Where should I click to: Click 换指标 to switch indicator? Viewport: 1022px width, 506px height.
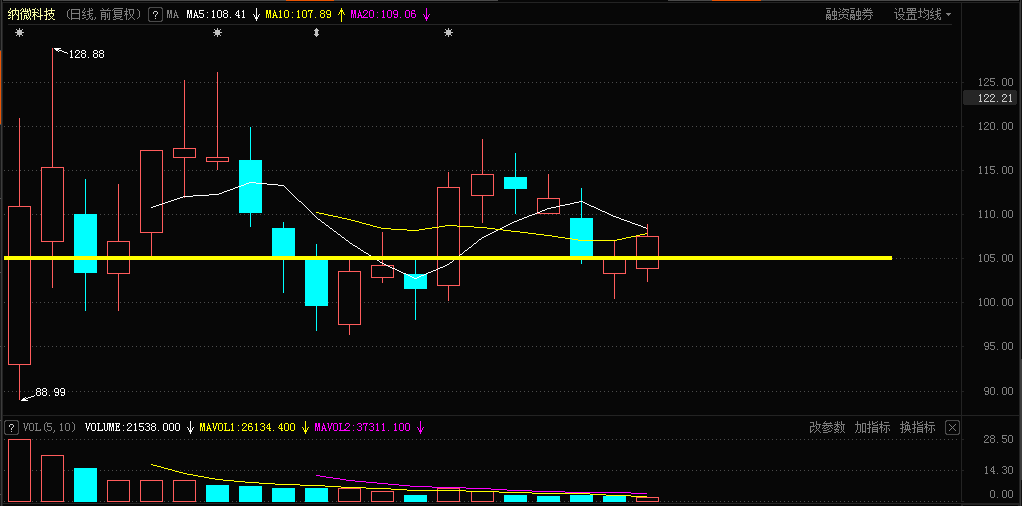pos(917,427)
